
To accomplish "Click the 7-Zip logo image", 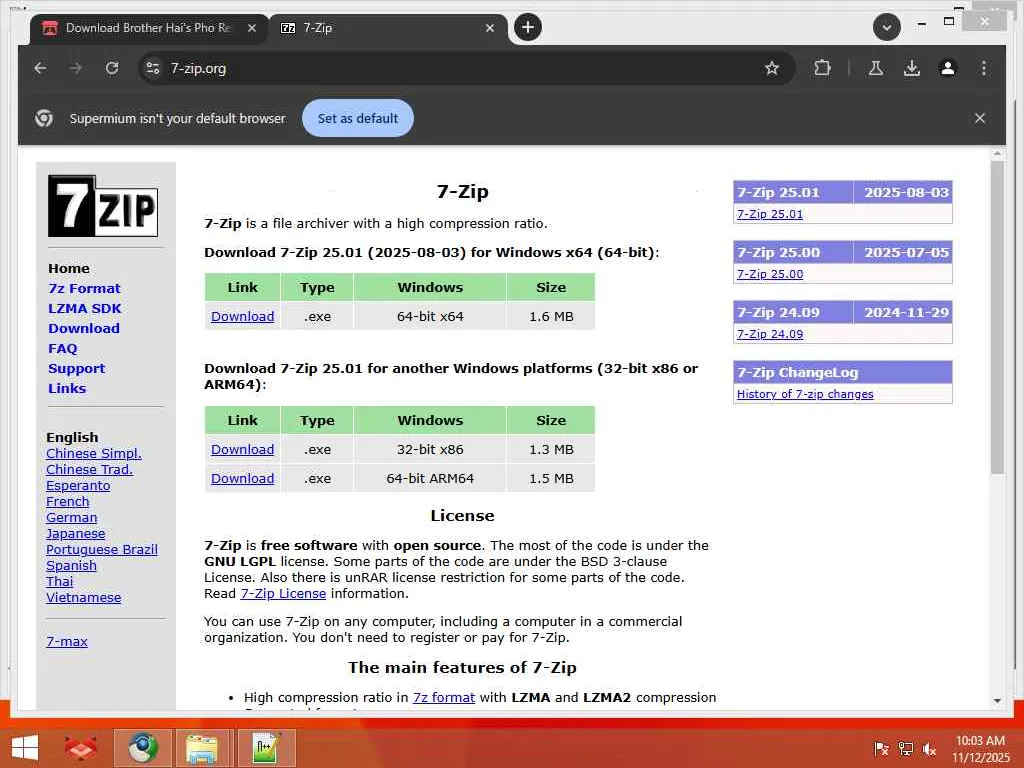I will point(103,206).
